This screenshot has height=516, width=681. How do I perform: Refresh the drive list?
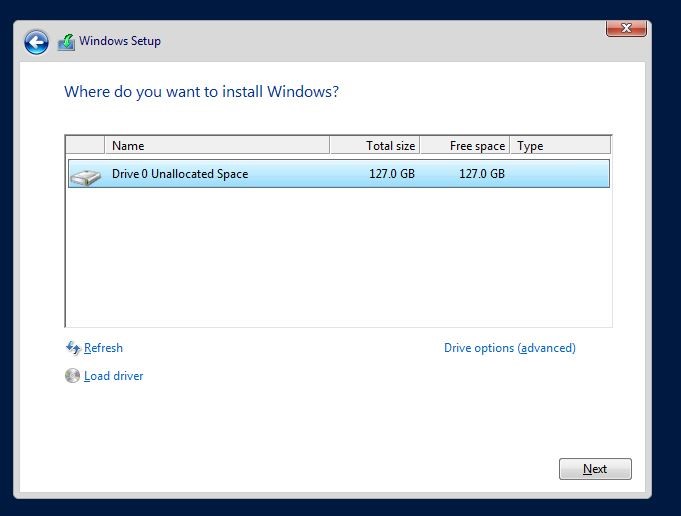click(x=103, y=348)
